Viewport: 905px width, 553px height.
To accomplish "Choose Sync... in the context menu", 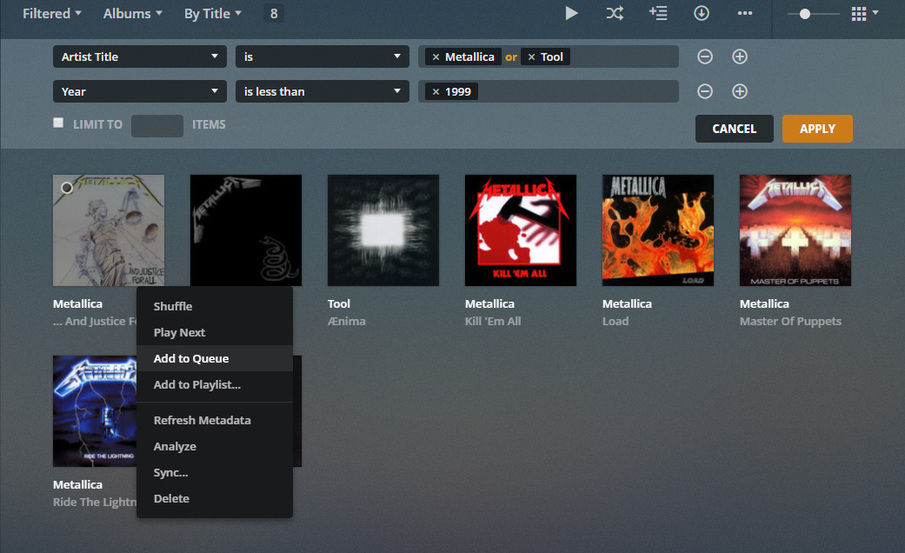I will tap(215, 472).
